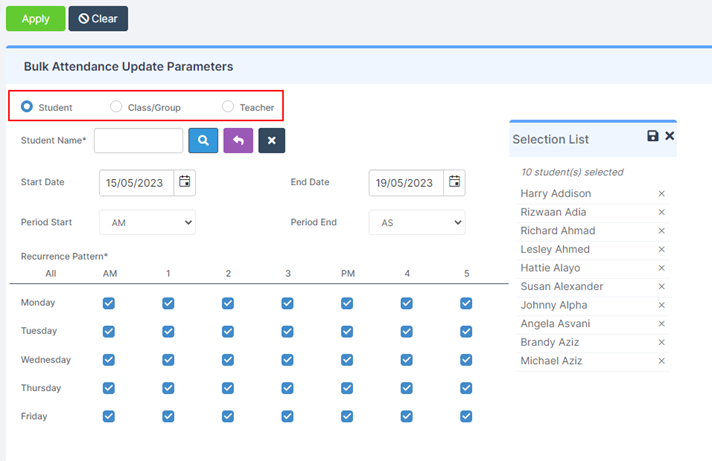Toggle Friday period 5 checkbox
The image size is (712, 461).
point(466,416)
